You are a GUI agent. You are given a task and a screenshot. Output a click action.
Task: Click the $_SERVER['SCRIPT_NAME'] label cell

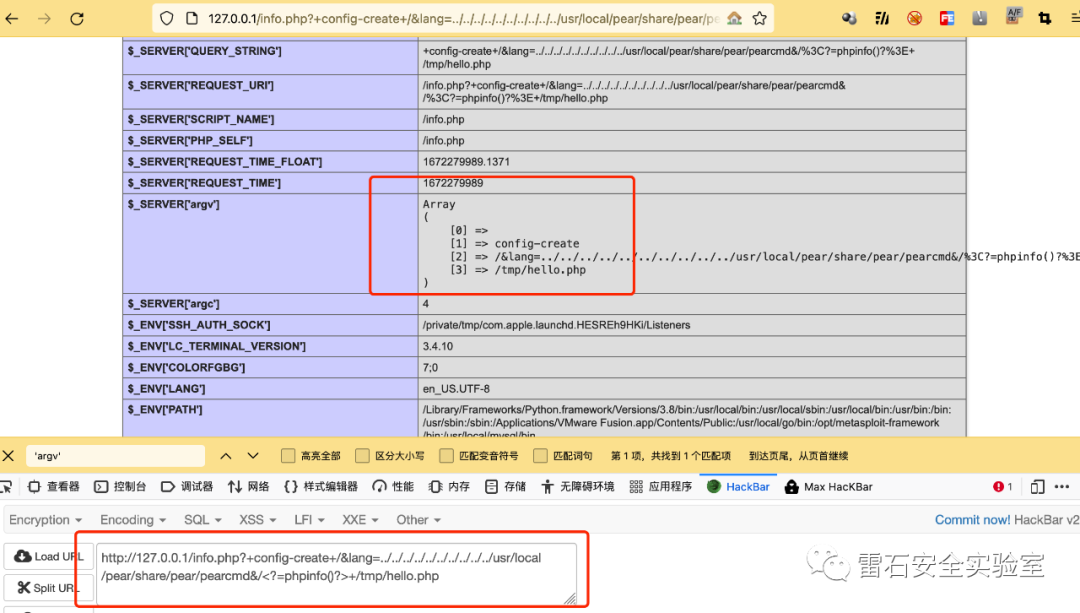coord(270,120)
